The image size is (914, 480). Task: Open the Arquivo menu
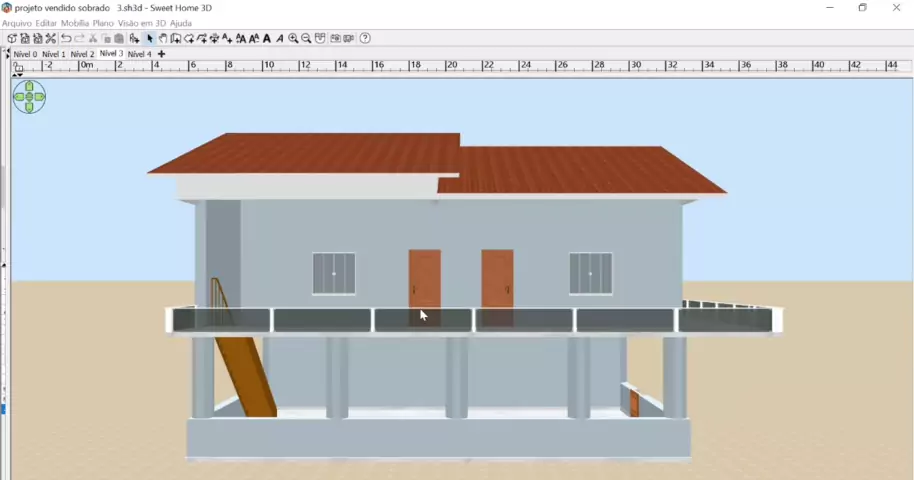16,23
